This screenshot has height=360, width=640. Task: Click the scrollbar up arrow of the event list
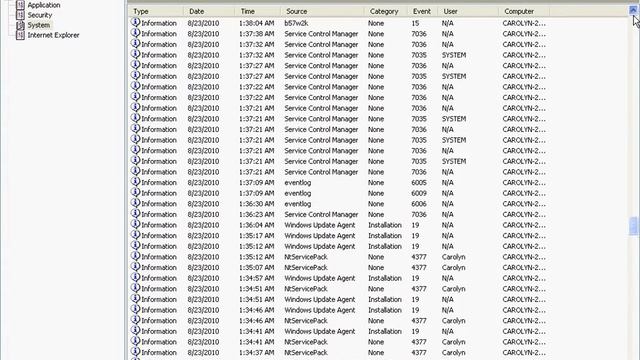click(633, 11)
